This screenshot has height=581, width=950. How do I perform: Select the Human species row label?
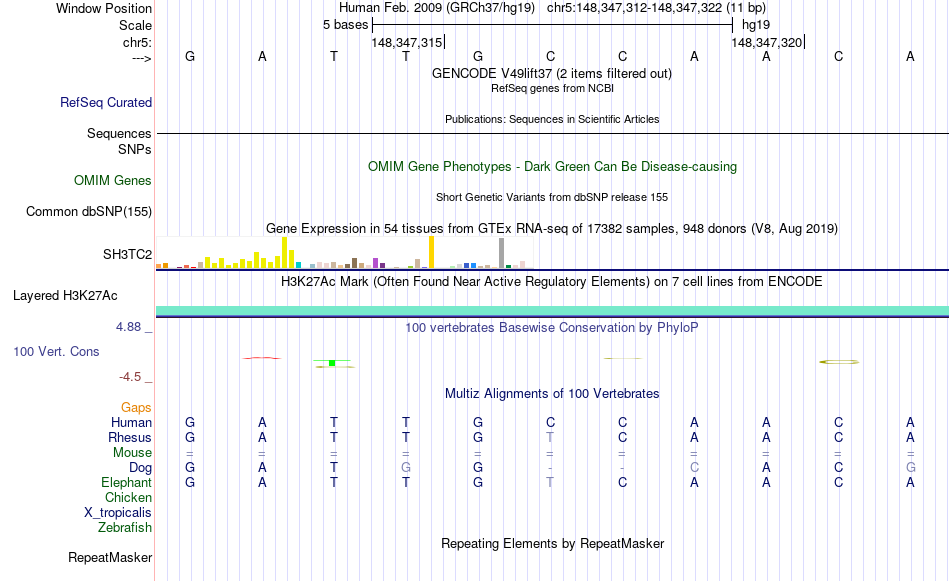(x=131, y=422)
